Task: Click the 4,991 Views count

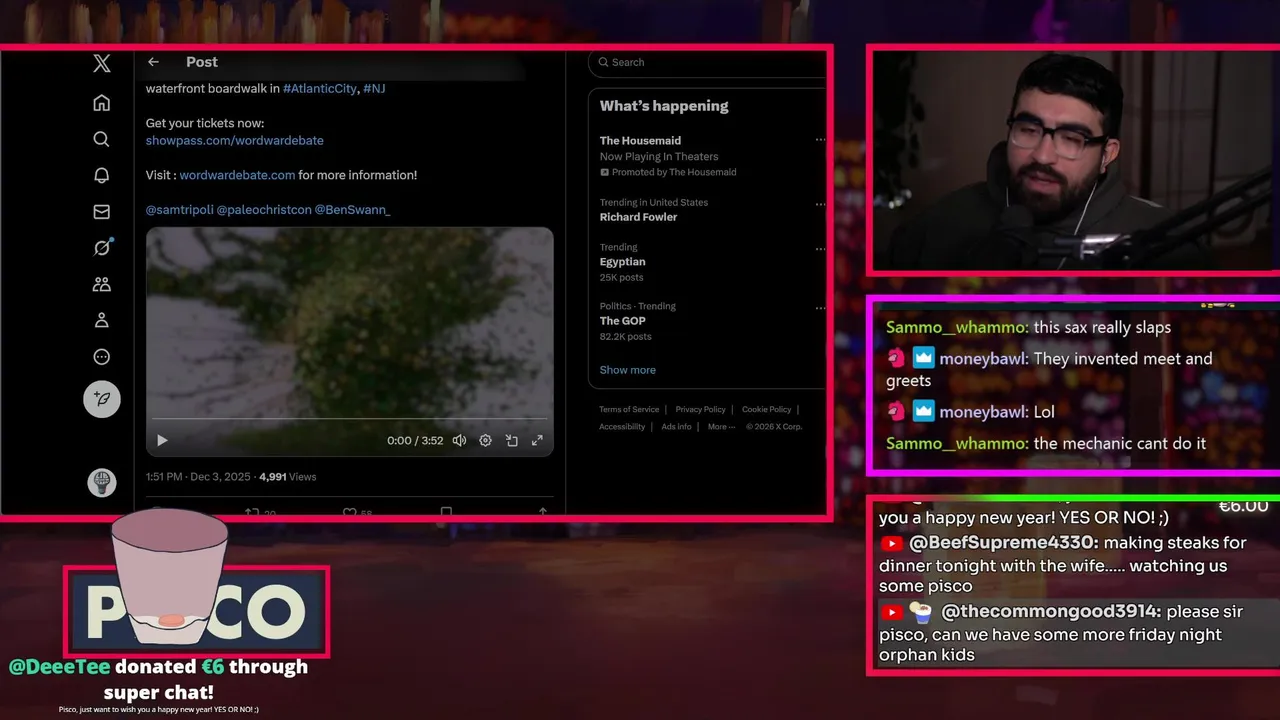Action: [x=288, y=477]
